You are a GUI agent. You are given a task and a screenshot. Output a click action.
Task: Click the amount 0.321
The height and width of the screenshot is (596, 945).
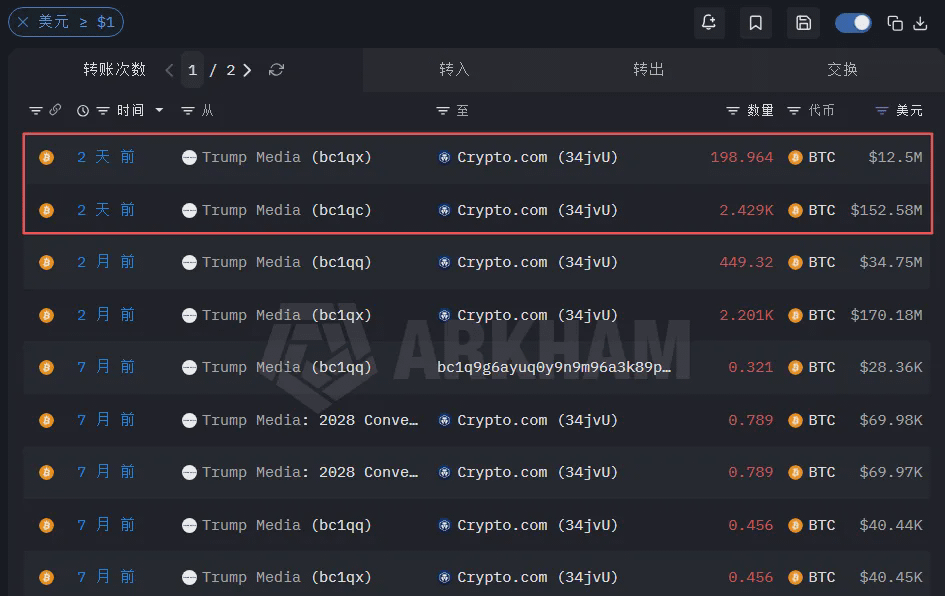(751, 368)
